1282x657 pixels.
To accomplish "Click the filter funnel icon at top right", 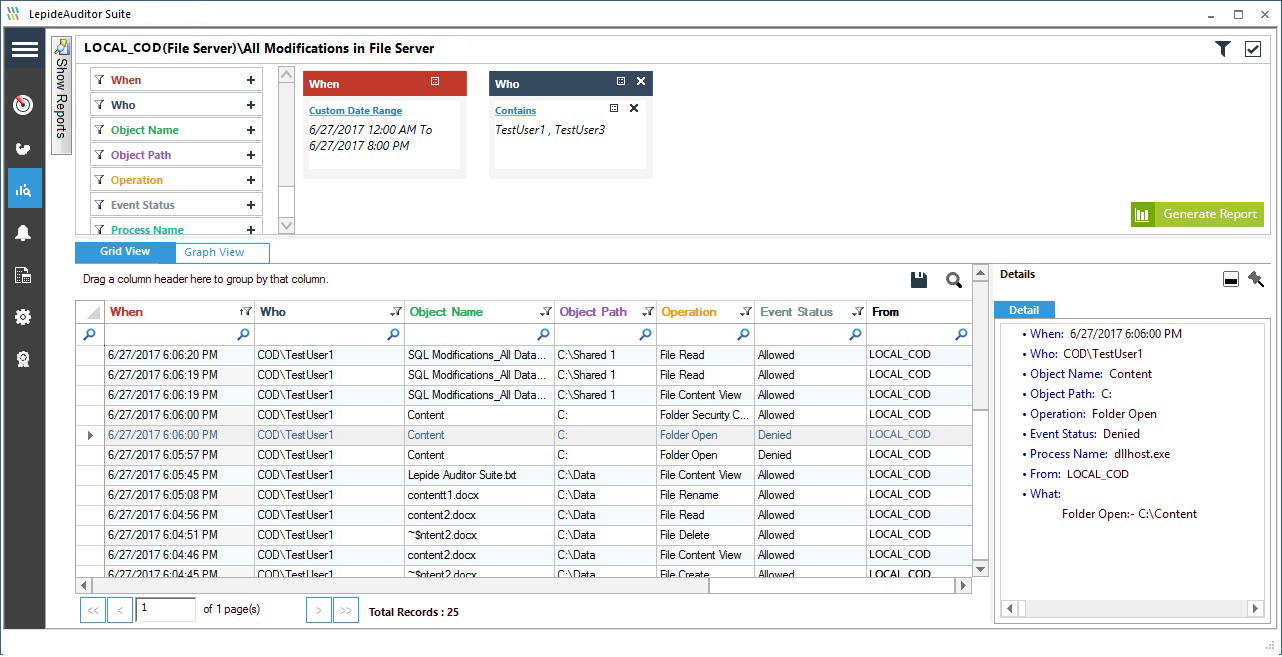I will point(1222,47).
